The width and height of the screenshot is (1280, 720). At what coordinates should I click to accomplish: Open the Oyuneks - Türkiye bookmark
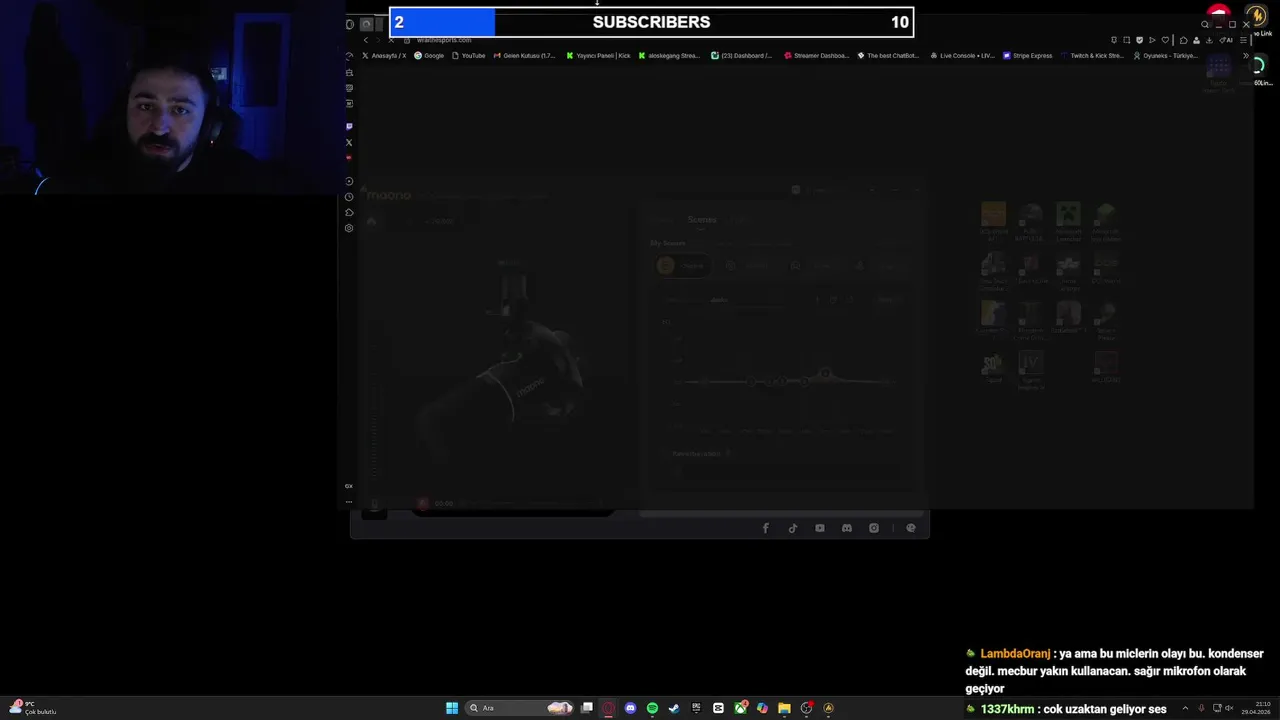pyautogui.click(x=1166, y=56)
